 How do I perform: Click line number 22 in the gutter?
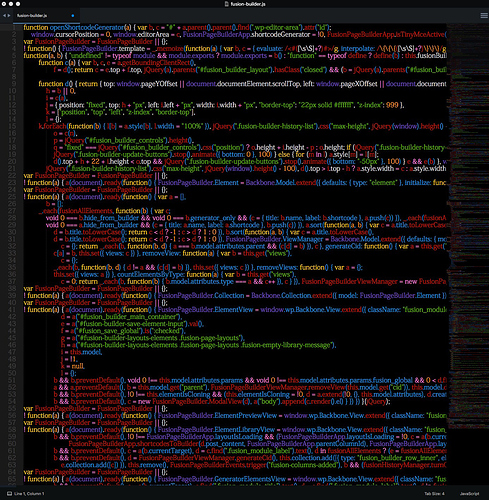(12, 176)
